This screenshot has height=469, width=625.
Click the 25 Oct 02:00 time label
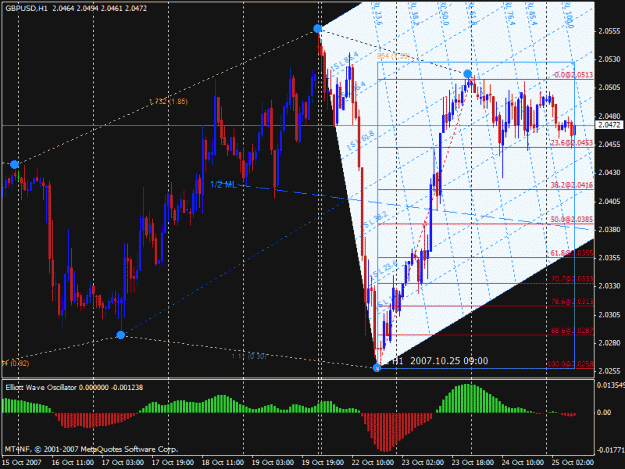coord(572,462)
